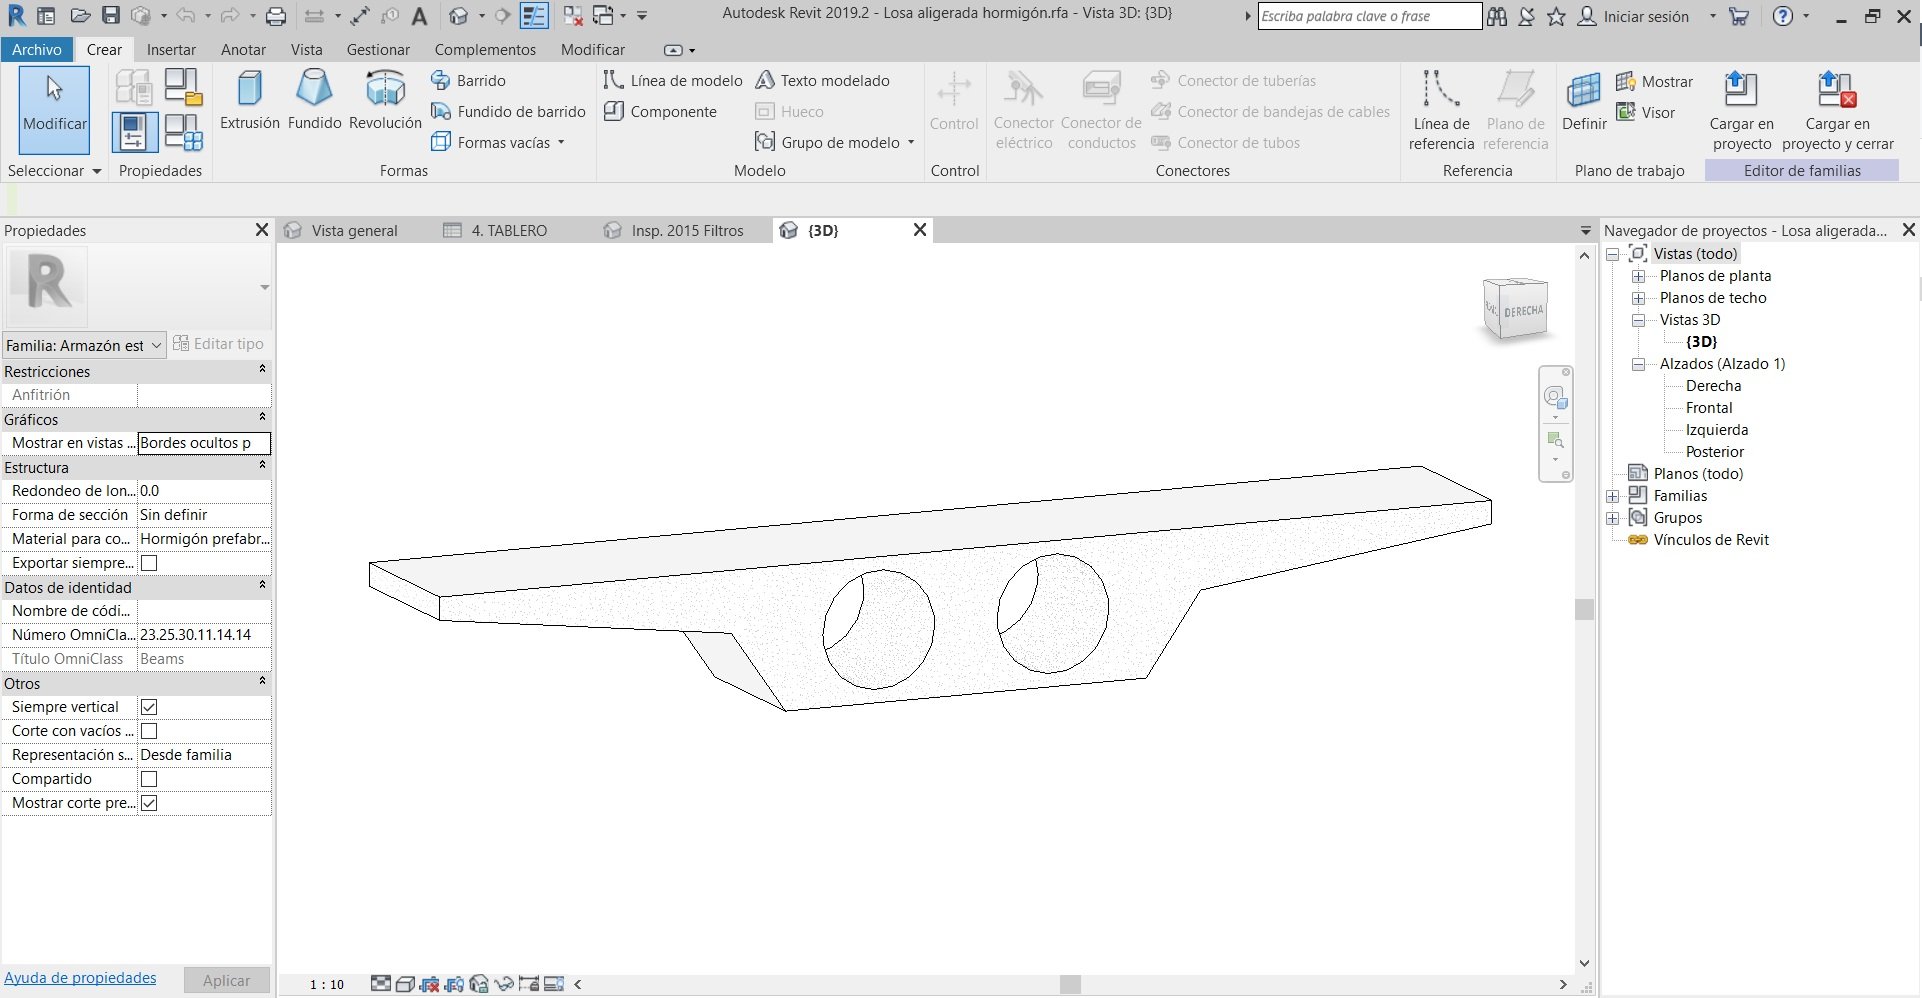Open the Derecha elevation view
Screen dimensions: 1922x998
point(1713,386)
